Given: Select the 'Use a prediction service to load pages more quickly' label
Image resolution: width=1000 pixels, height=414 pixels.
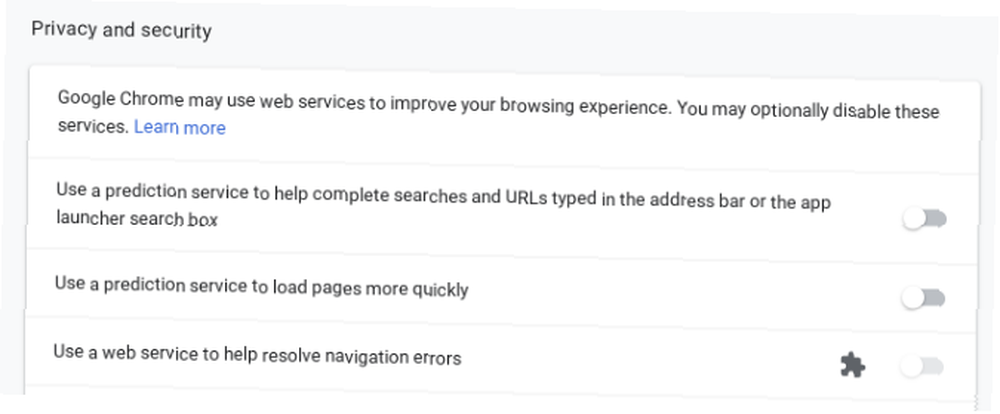Looking at the screenshot, I should coord(261,286).
